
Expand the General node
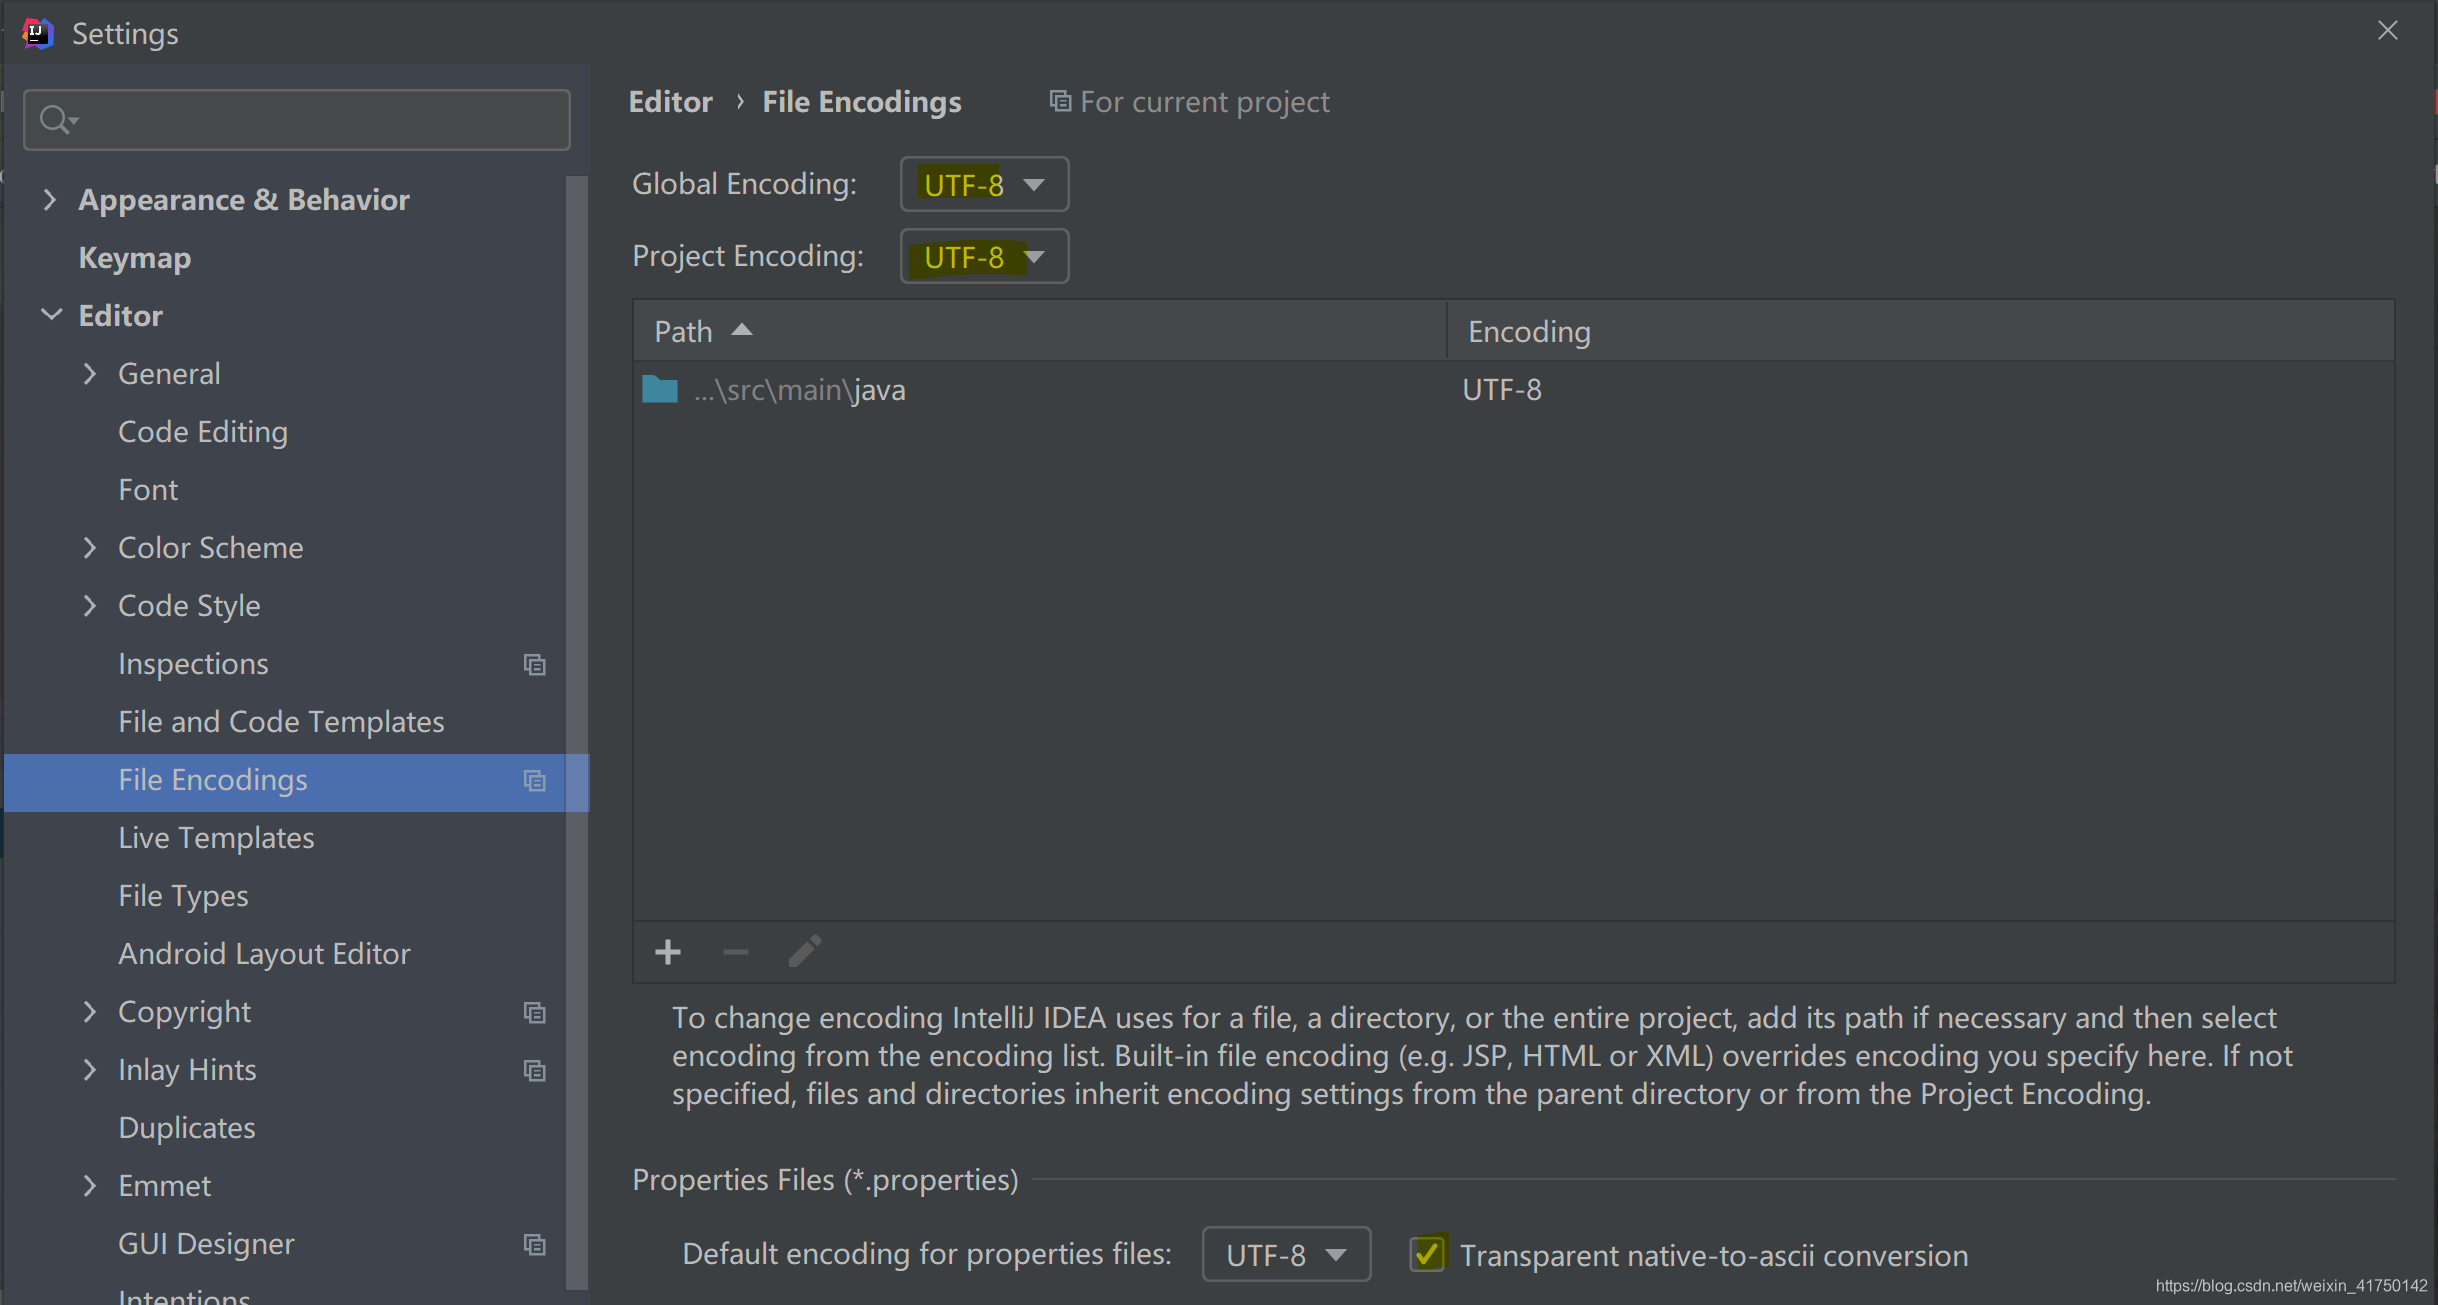coord(90,373)
